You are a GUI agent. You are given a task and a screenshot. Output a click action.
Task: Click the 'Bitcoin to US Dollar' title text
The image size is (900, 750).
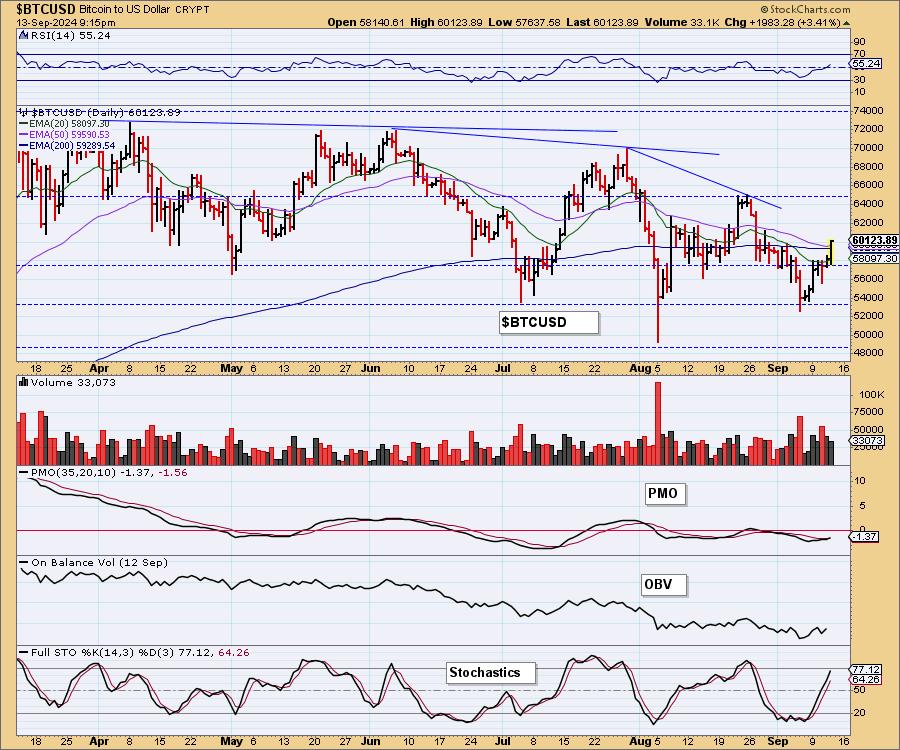click(x=126, y=10)
